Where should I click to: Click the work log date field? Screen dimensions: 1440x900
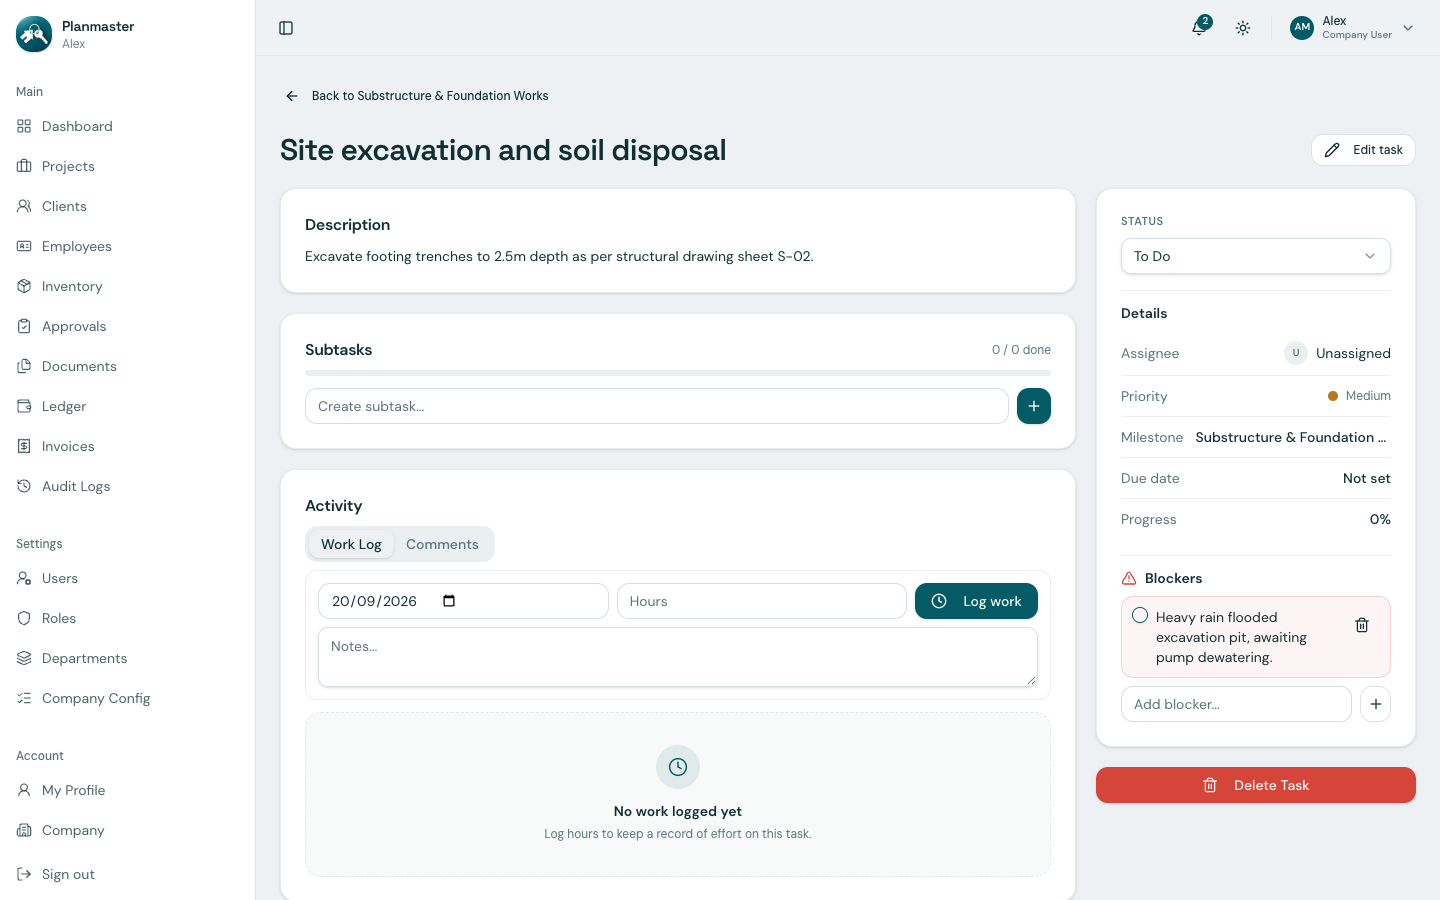point(463,601)
